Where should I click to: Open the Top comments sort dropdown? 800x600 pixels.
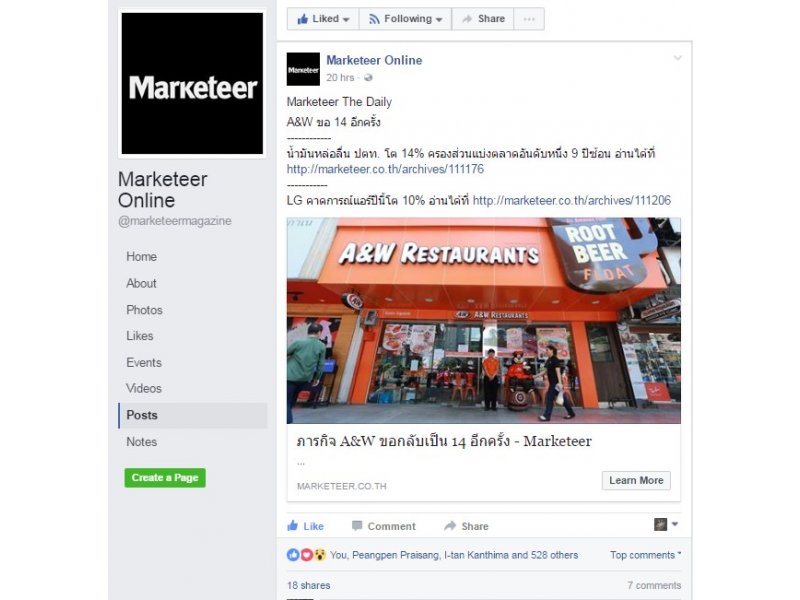coord(645,555)
